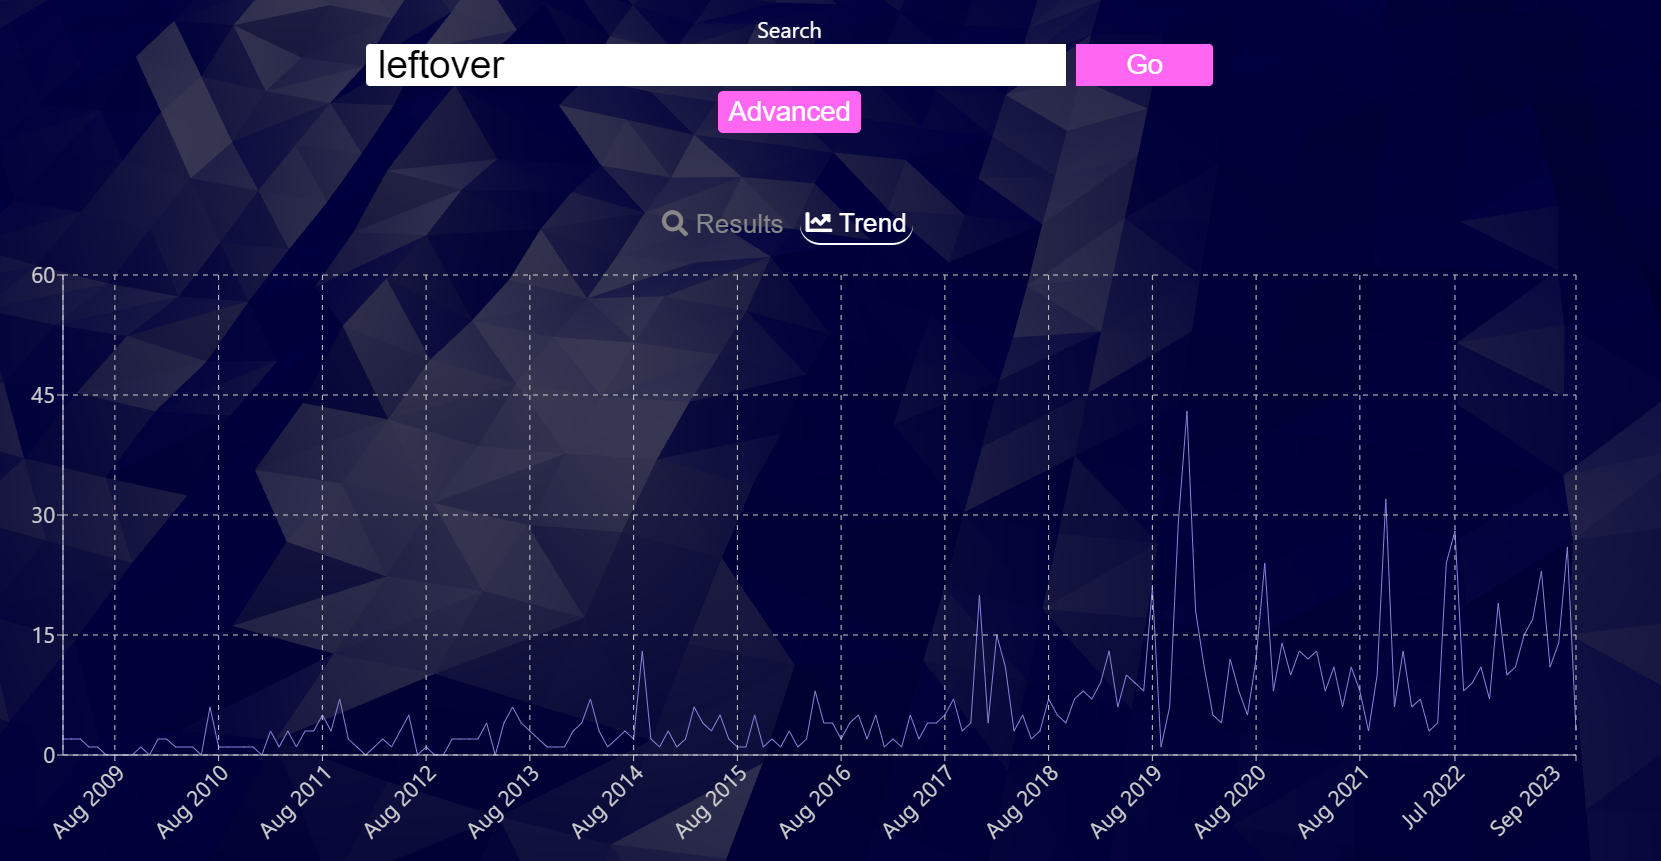Click the tallest trend peak after Aug 2019

click(x=1187, y=412)
